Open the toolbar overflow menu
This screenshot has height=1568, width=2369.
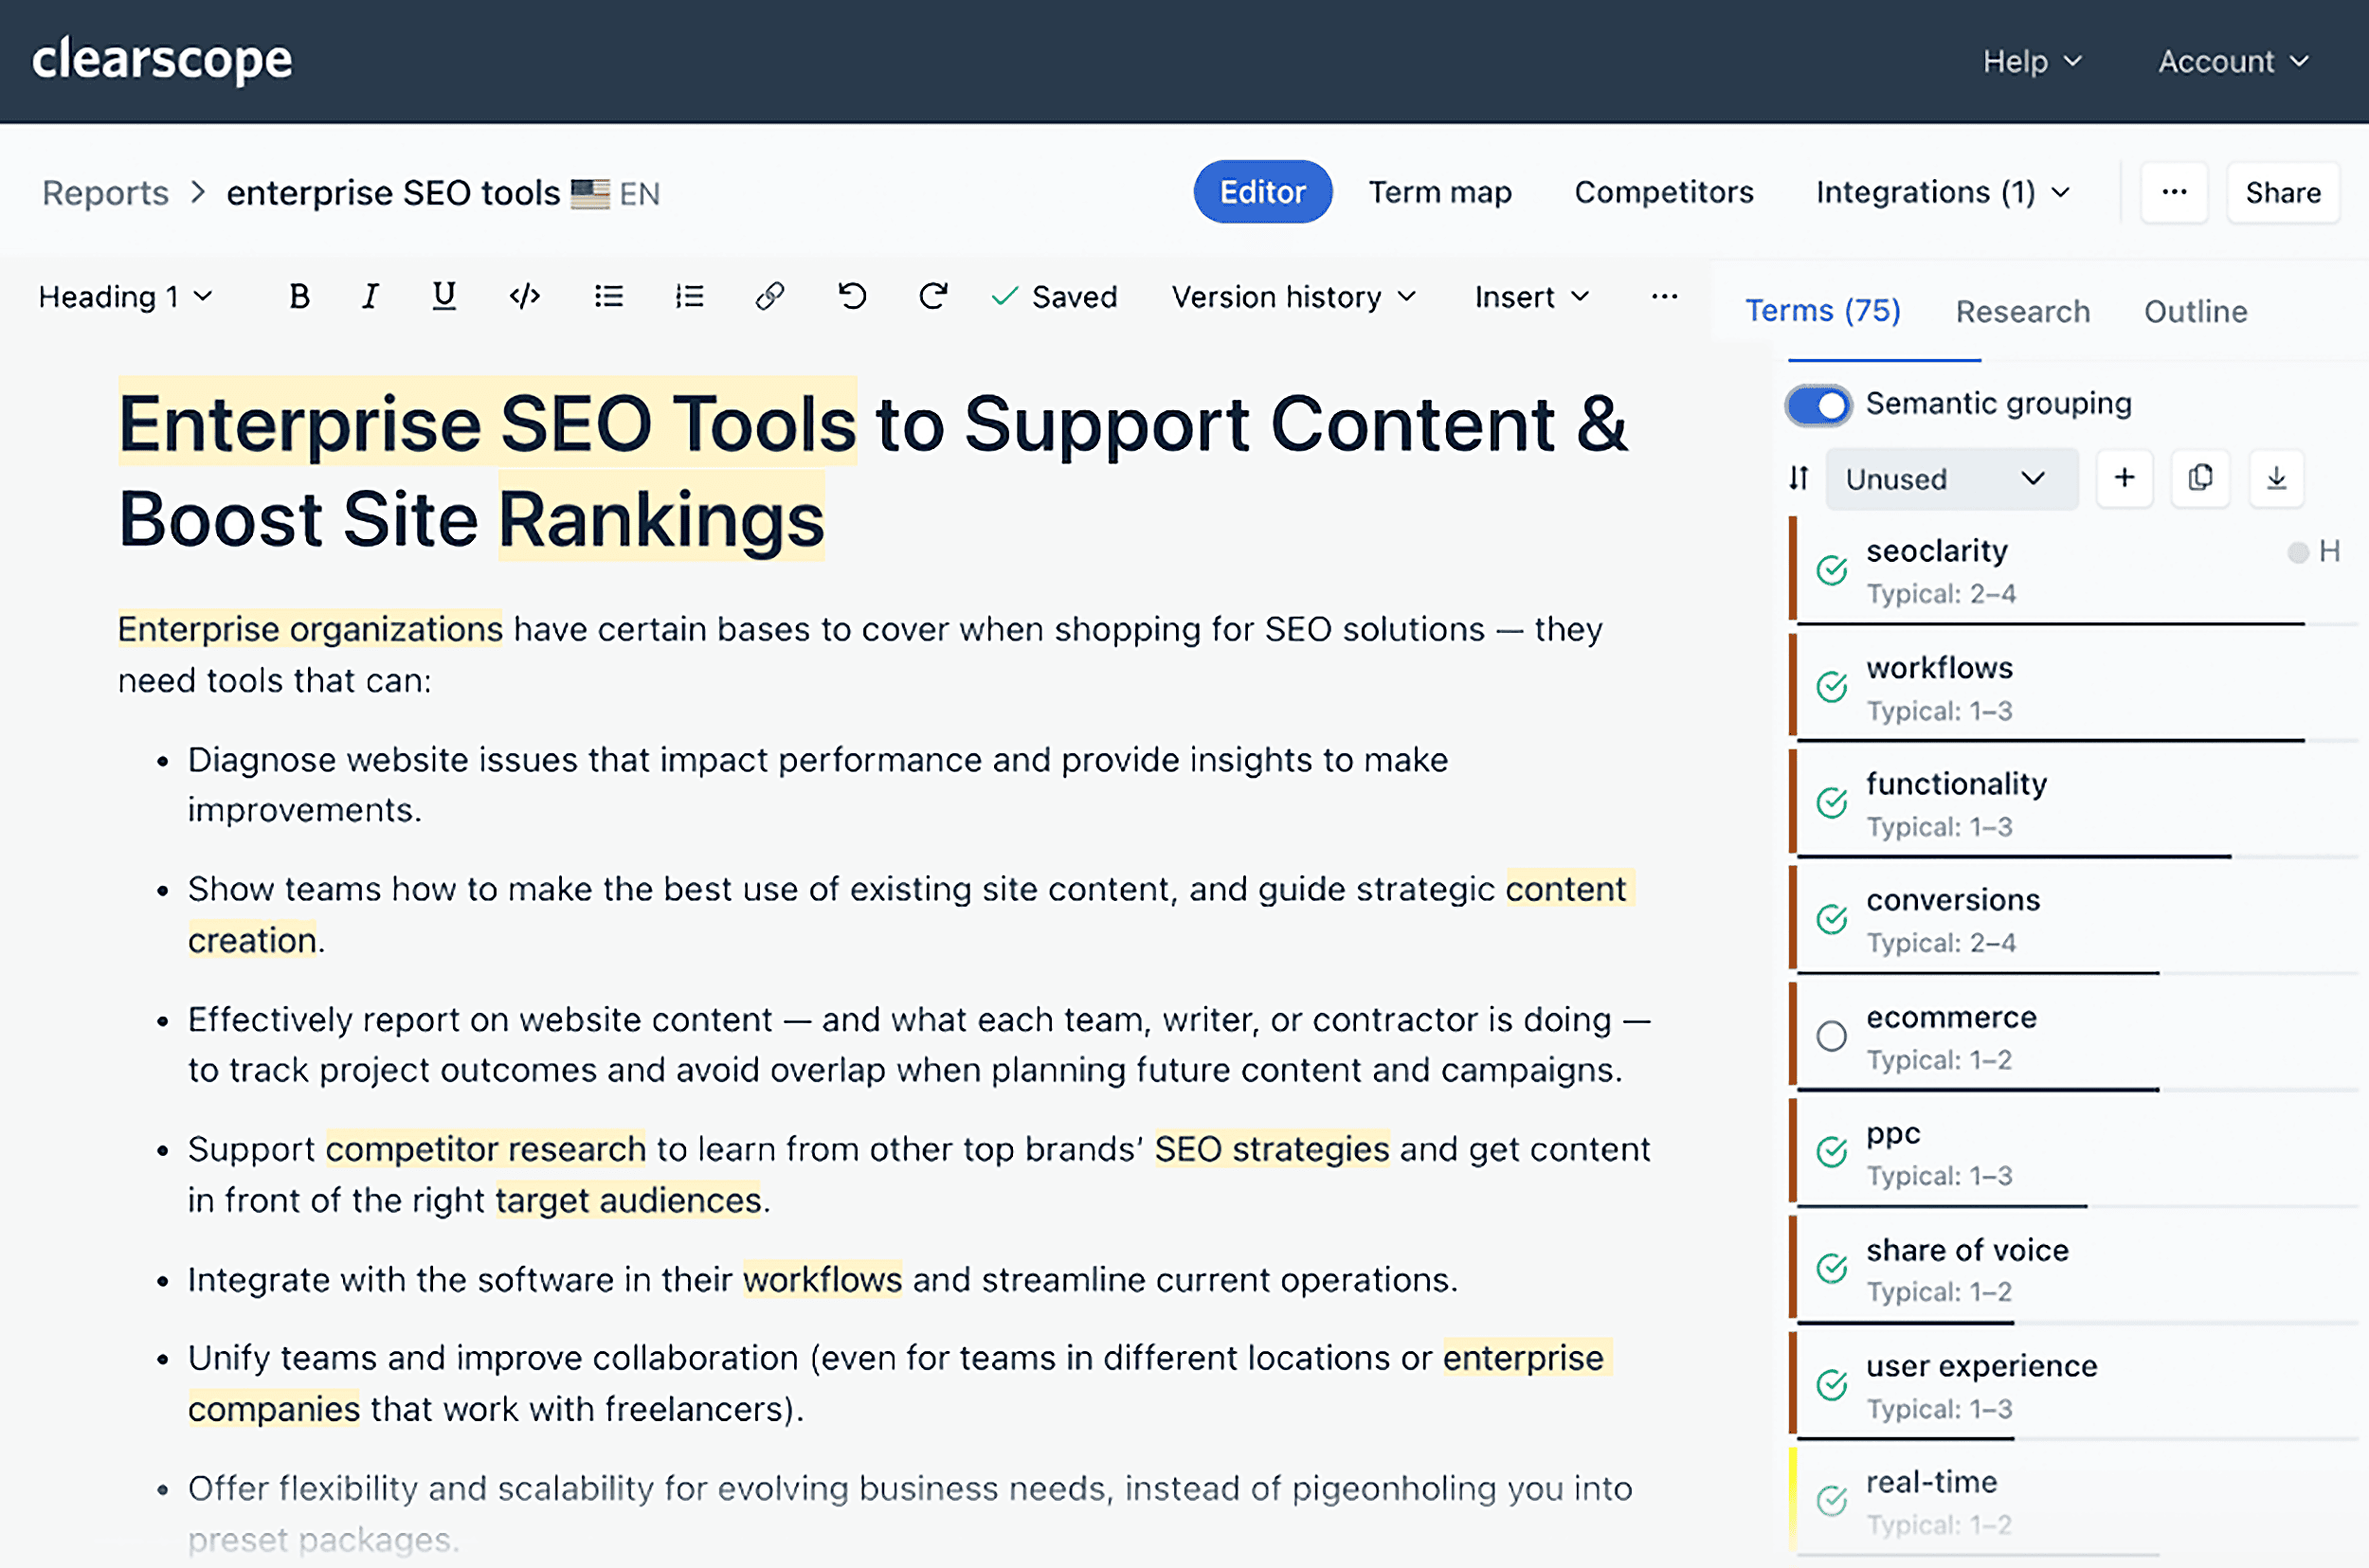point(1663,296)
